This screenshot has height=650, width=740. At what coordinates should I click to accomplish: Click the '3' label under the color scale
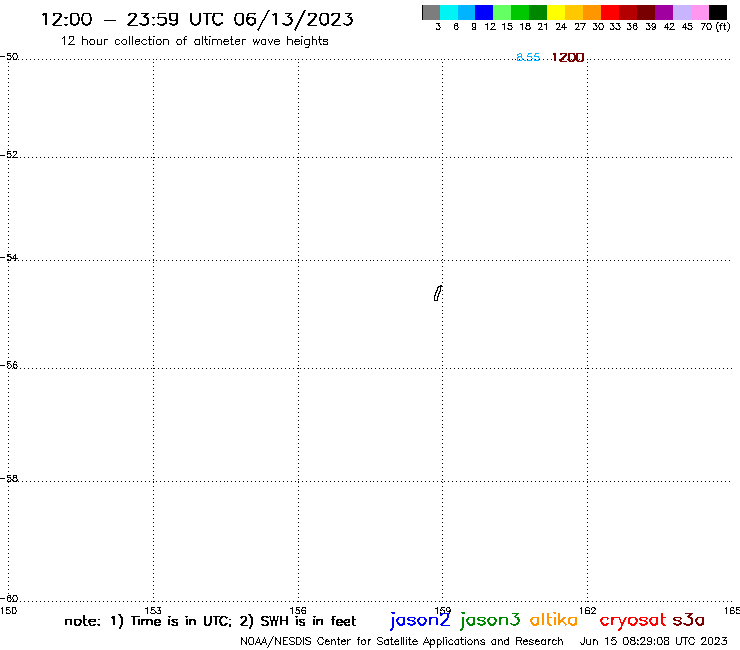pos(438,27)
